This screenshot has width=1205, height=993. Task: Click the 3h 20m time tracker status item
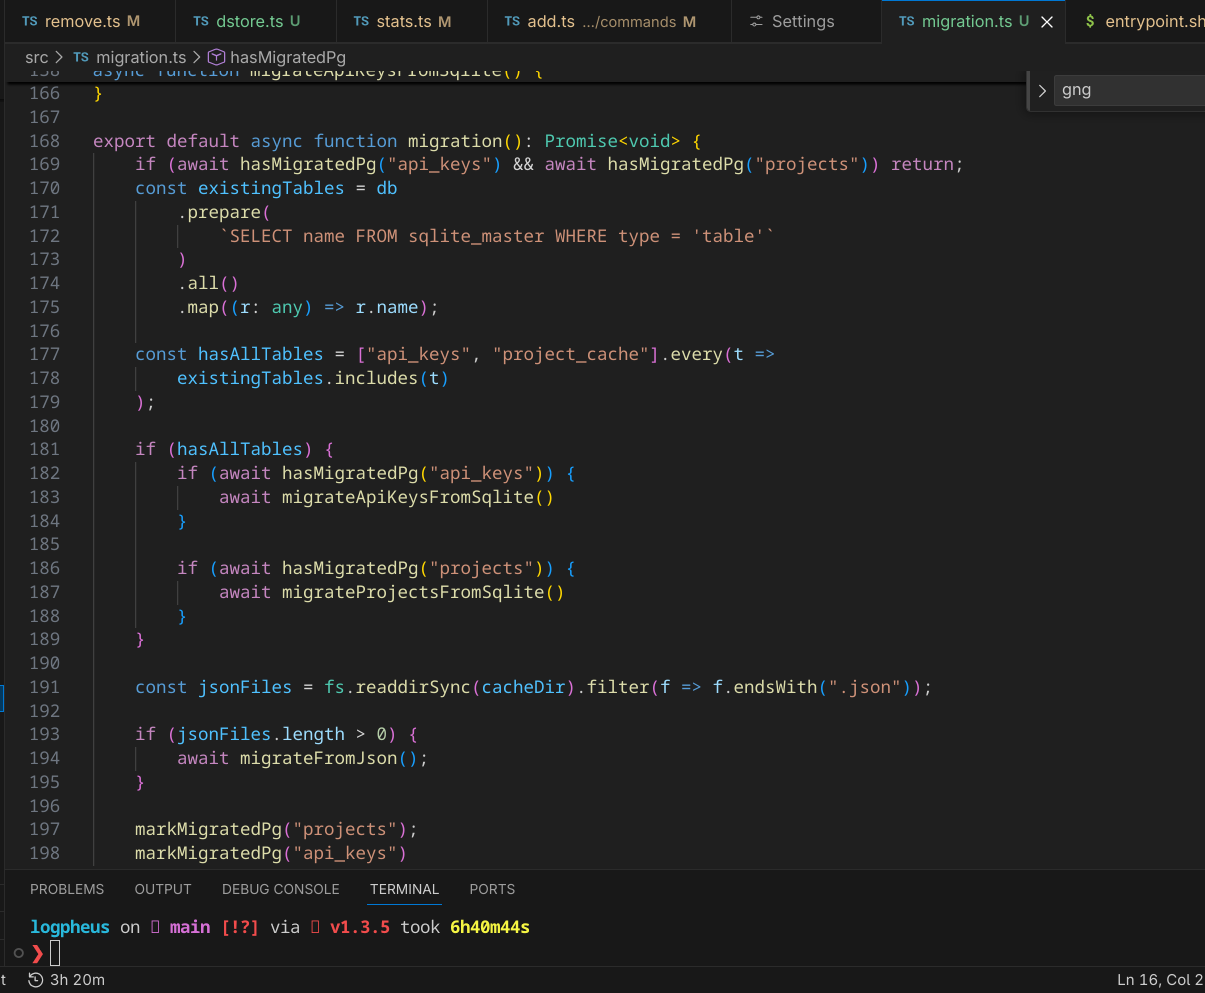tap(66, 980)
